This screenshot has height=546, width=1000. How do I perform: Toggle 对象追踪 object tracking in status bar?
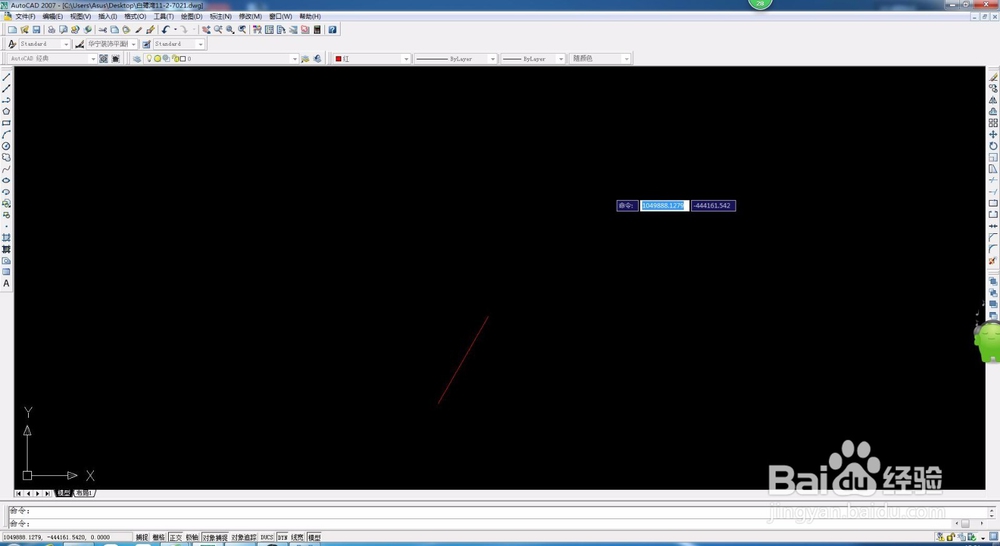click(x=244, y=538)
